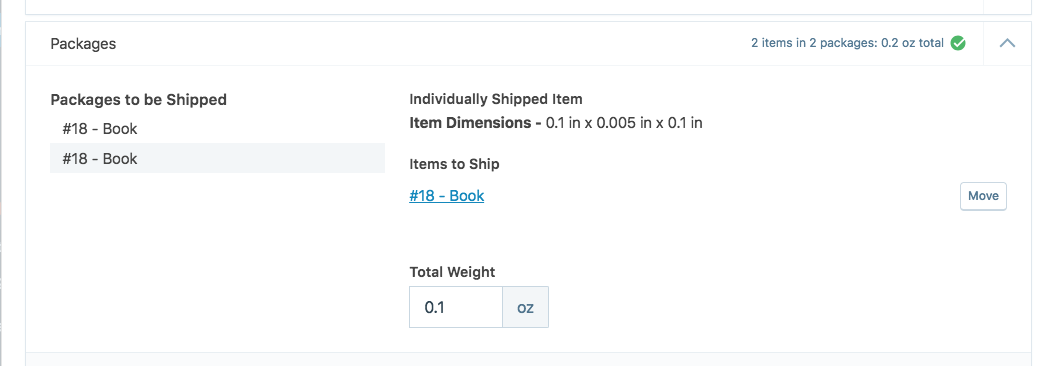1043x366 pixels.
Task: Click the Items to Ship label
Action: coord(454,164)
